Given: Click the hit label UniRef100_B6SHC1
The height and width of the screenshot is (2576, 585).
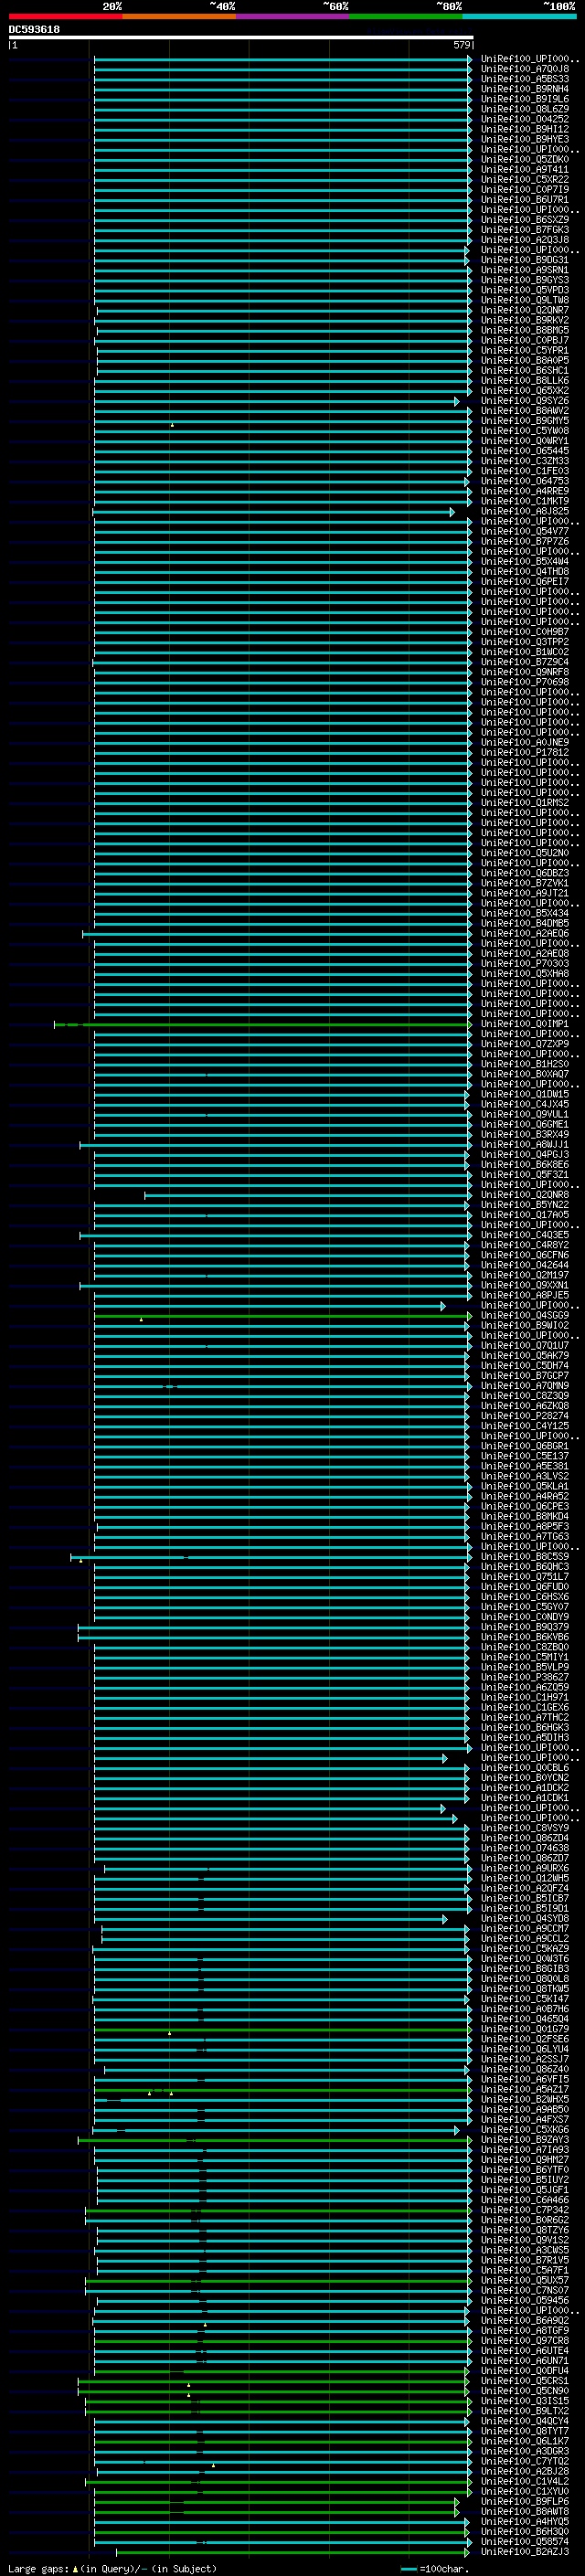Looking at the screenshot, I should (525, 371).
